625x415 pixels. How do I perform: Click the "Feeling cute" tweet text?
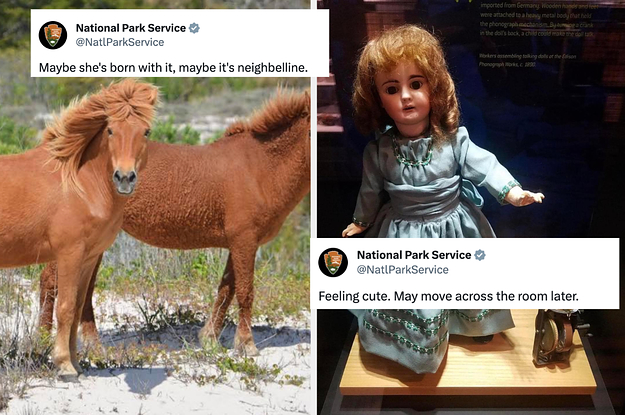[448, 296]
